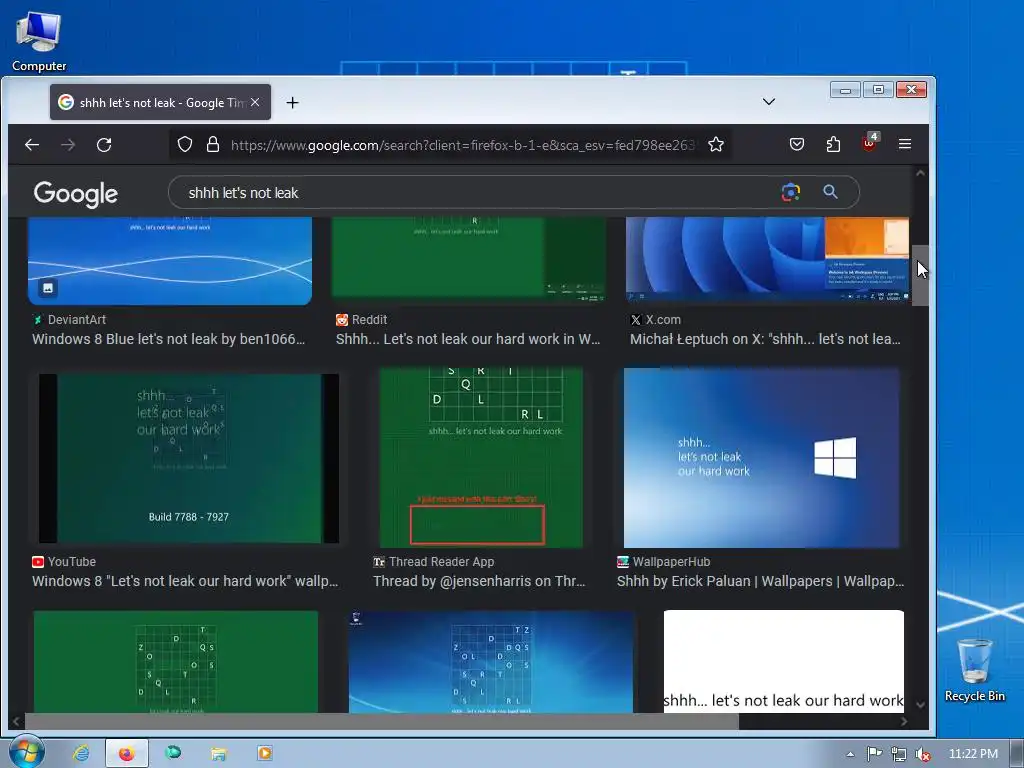Open the X.com blue bloom wallpaper thumbnail
The width and height of the screenshot is (1024, 768).
tap(767, 259)
